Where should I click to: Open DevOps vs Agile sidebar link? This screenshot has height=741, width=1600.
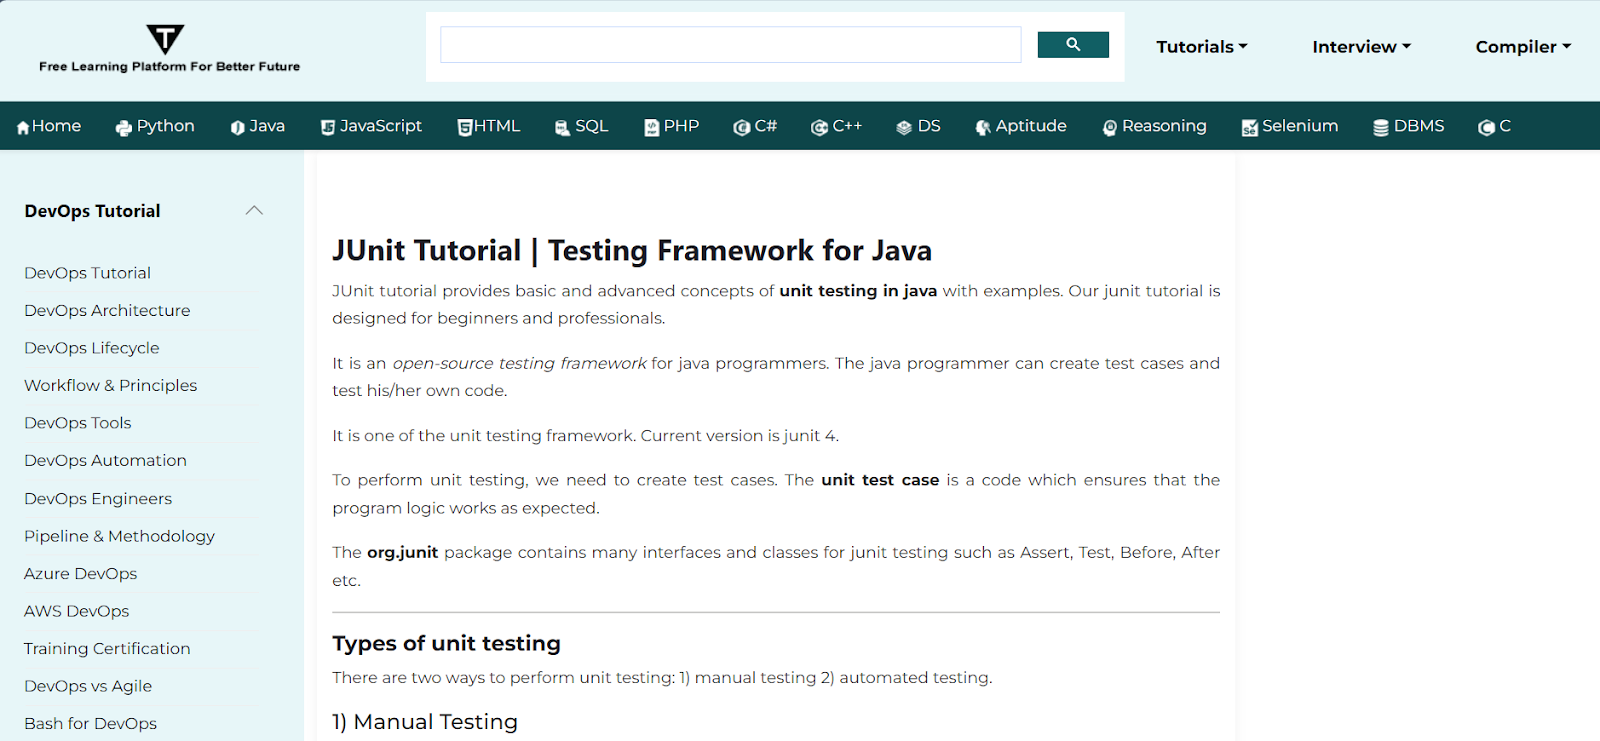click(x=88, y=686)
